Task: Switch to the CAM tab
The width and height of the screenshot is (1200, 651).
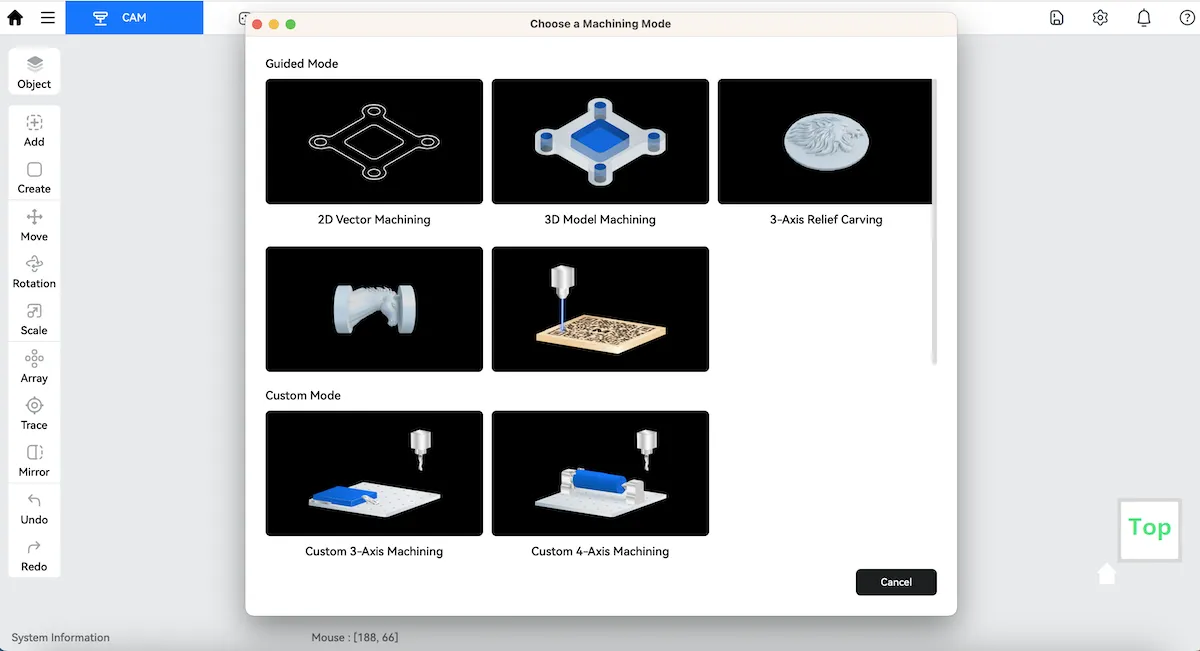Action: (x=134, y=18)
